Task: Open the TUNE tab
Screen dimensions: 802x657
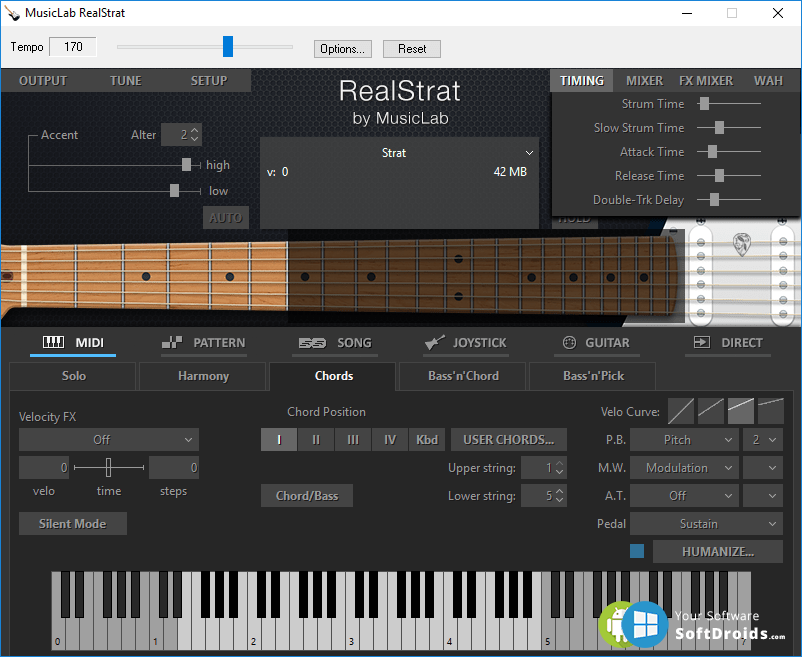Action: [126, 81]
